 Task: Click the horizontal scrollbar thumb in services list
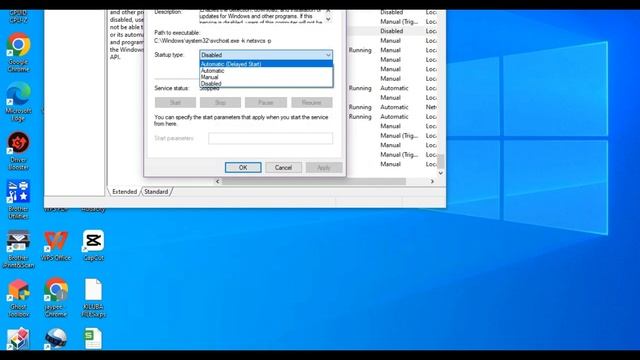click(x=314, y=181)
